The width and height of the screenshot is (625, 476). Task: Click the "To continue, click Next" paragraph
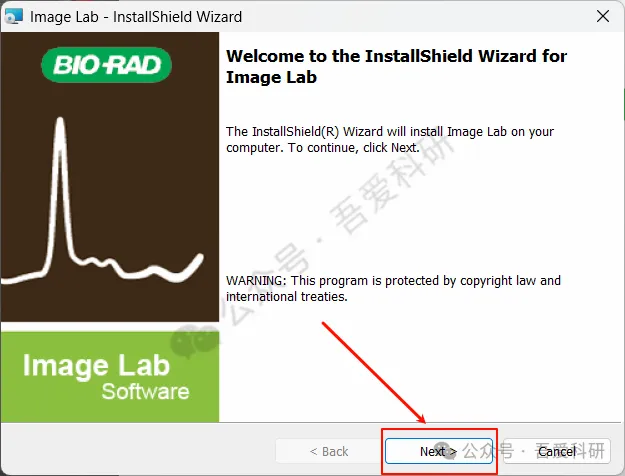tap(390, 140)
